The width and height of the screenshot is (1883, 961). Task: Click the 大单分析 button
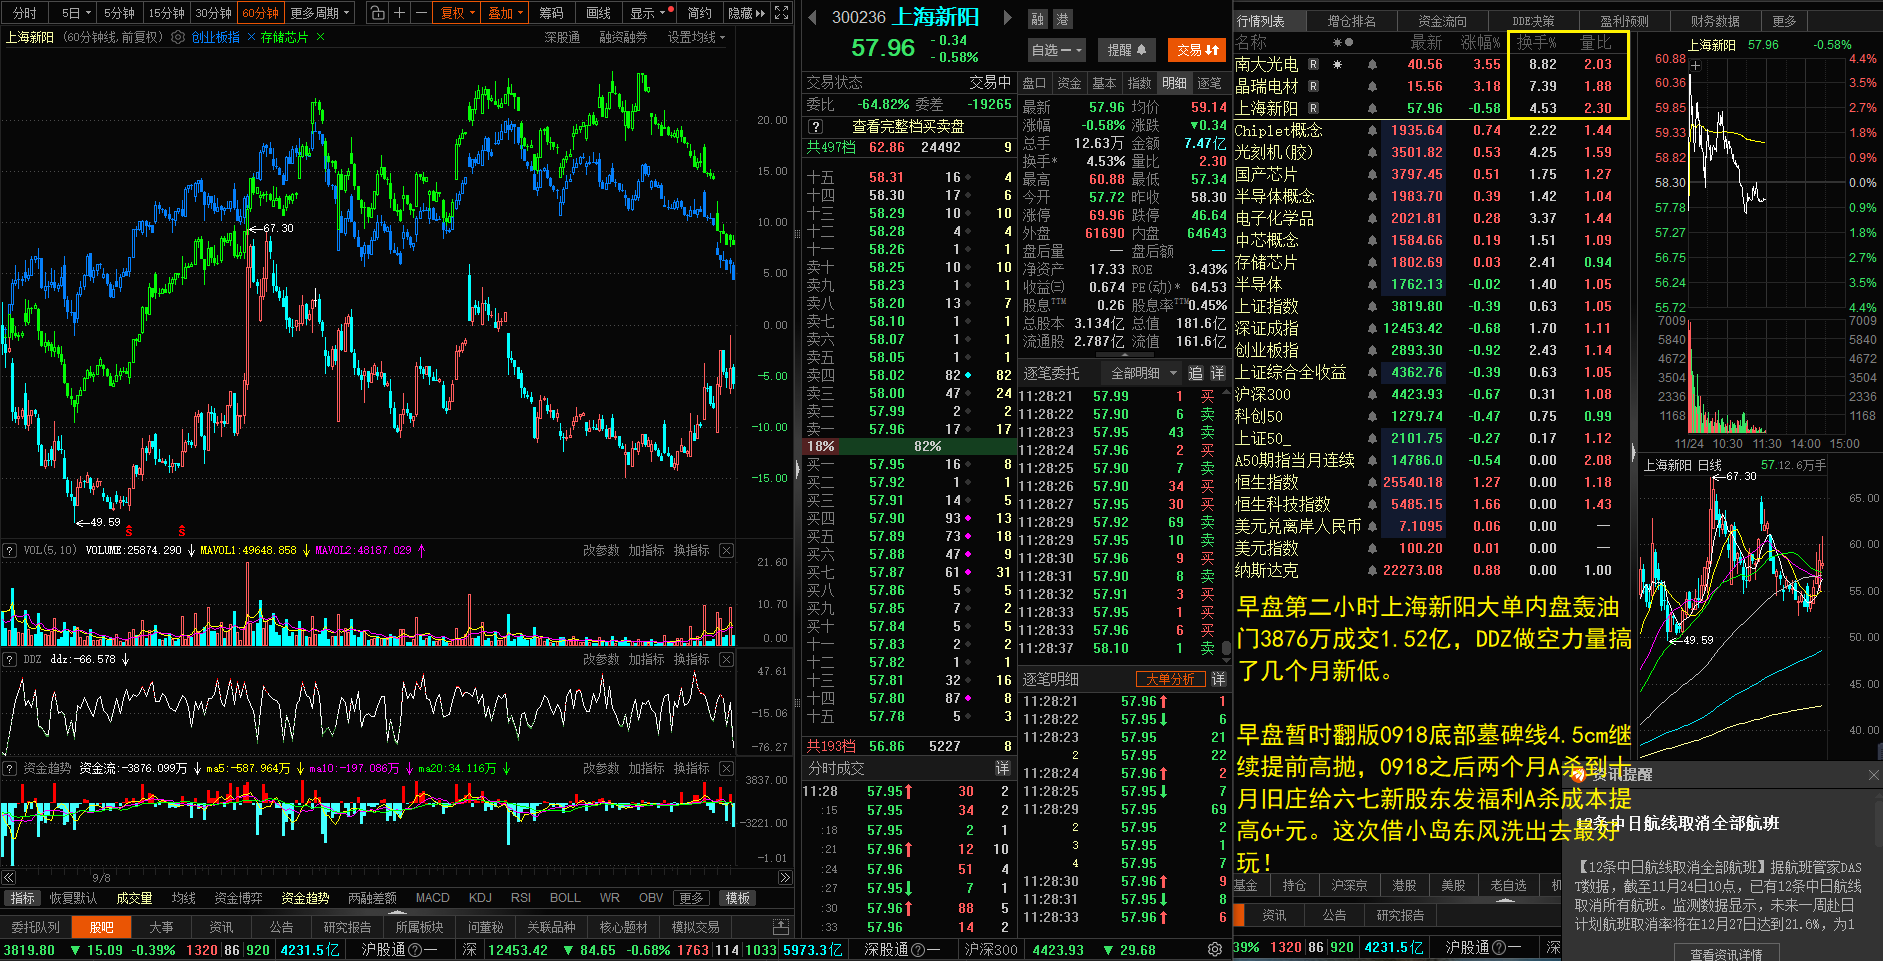click(1170, 679)
